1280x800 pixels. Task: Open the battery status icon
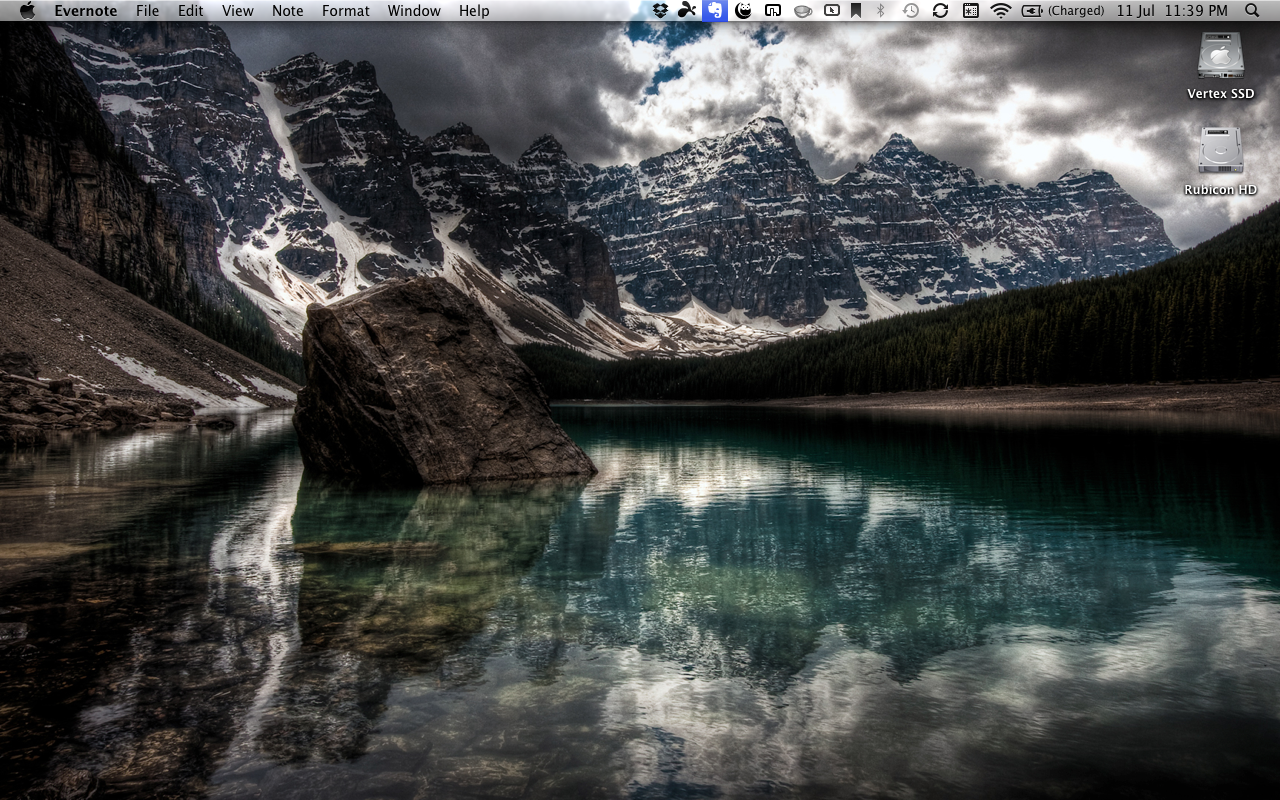click(x=1032, y=10)
